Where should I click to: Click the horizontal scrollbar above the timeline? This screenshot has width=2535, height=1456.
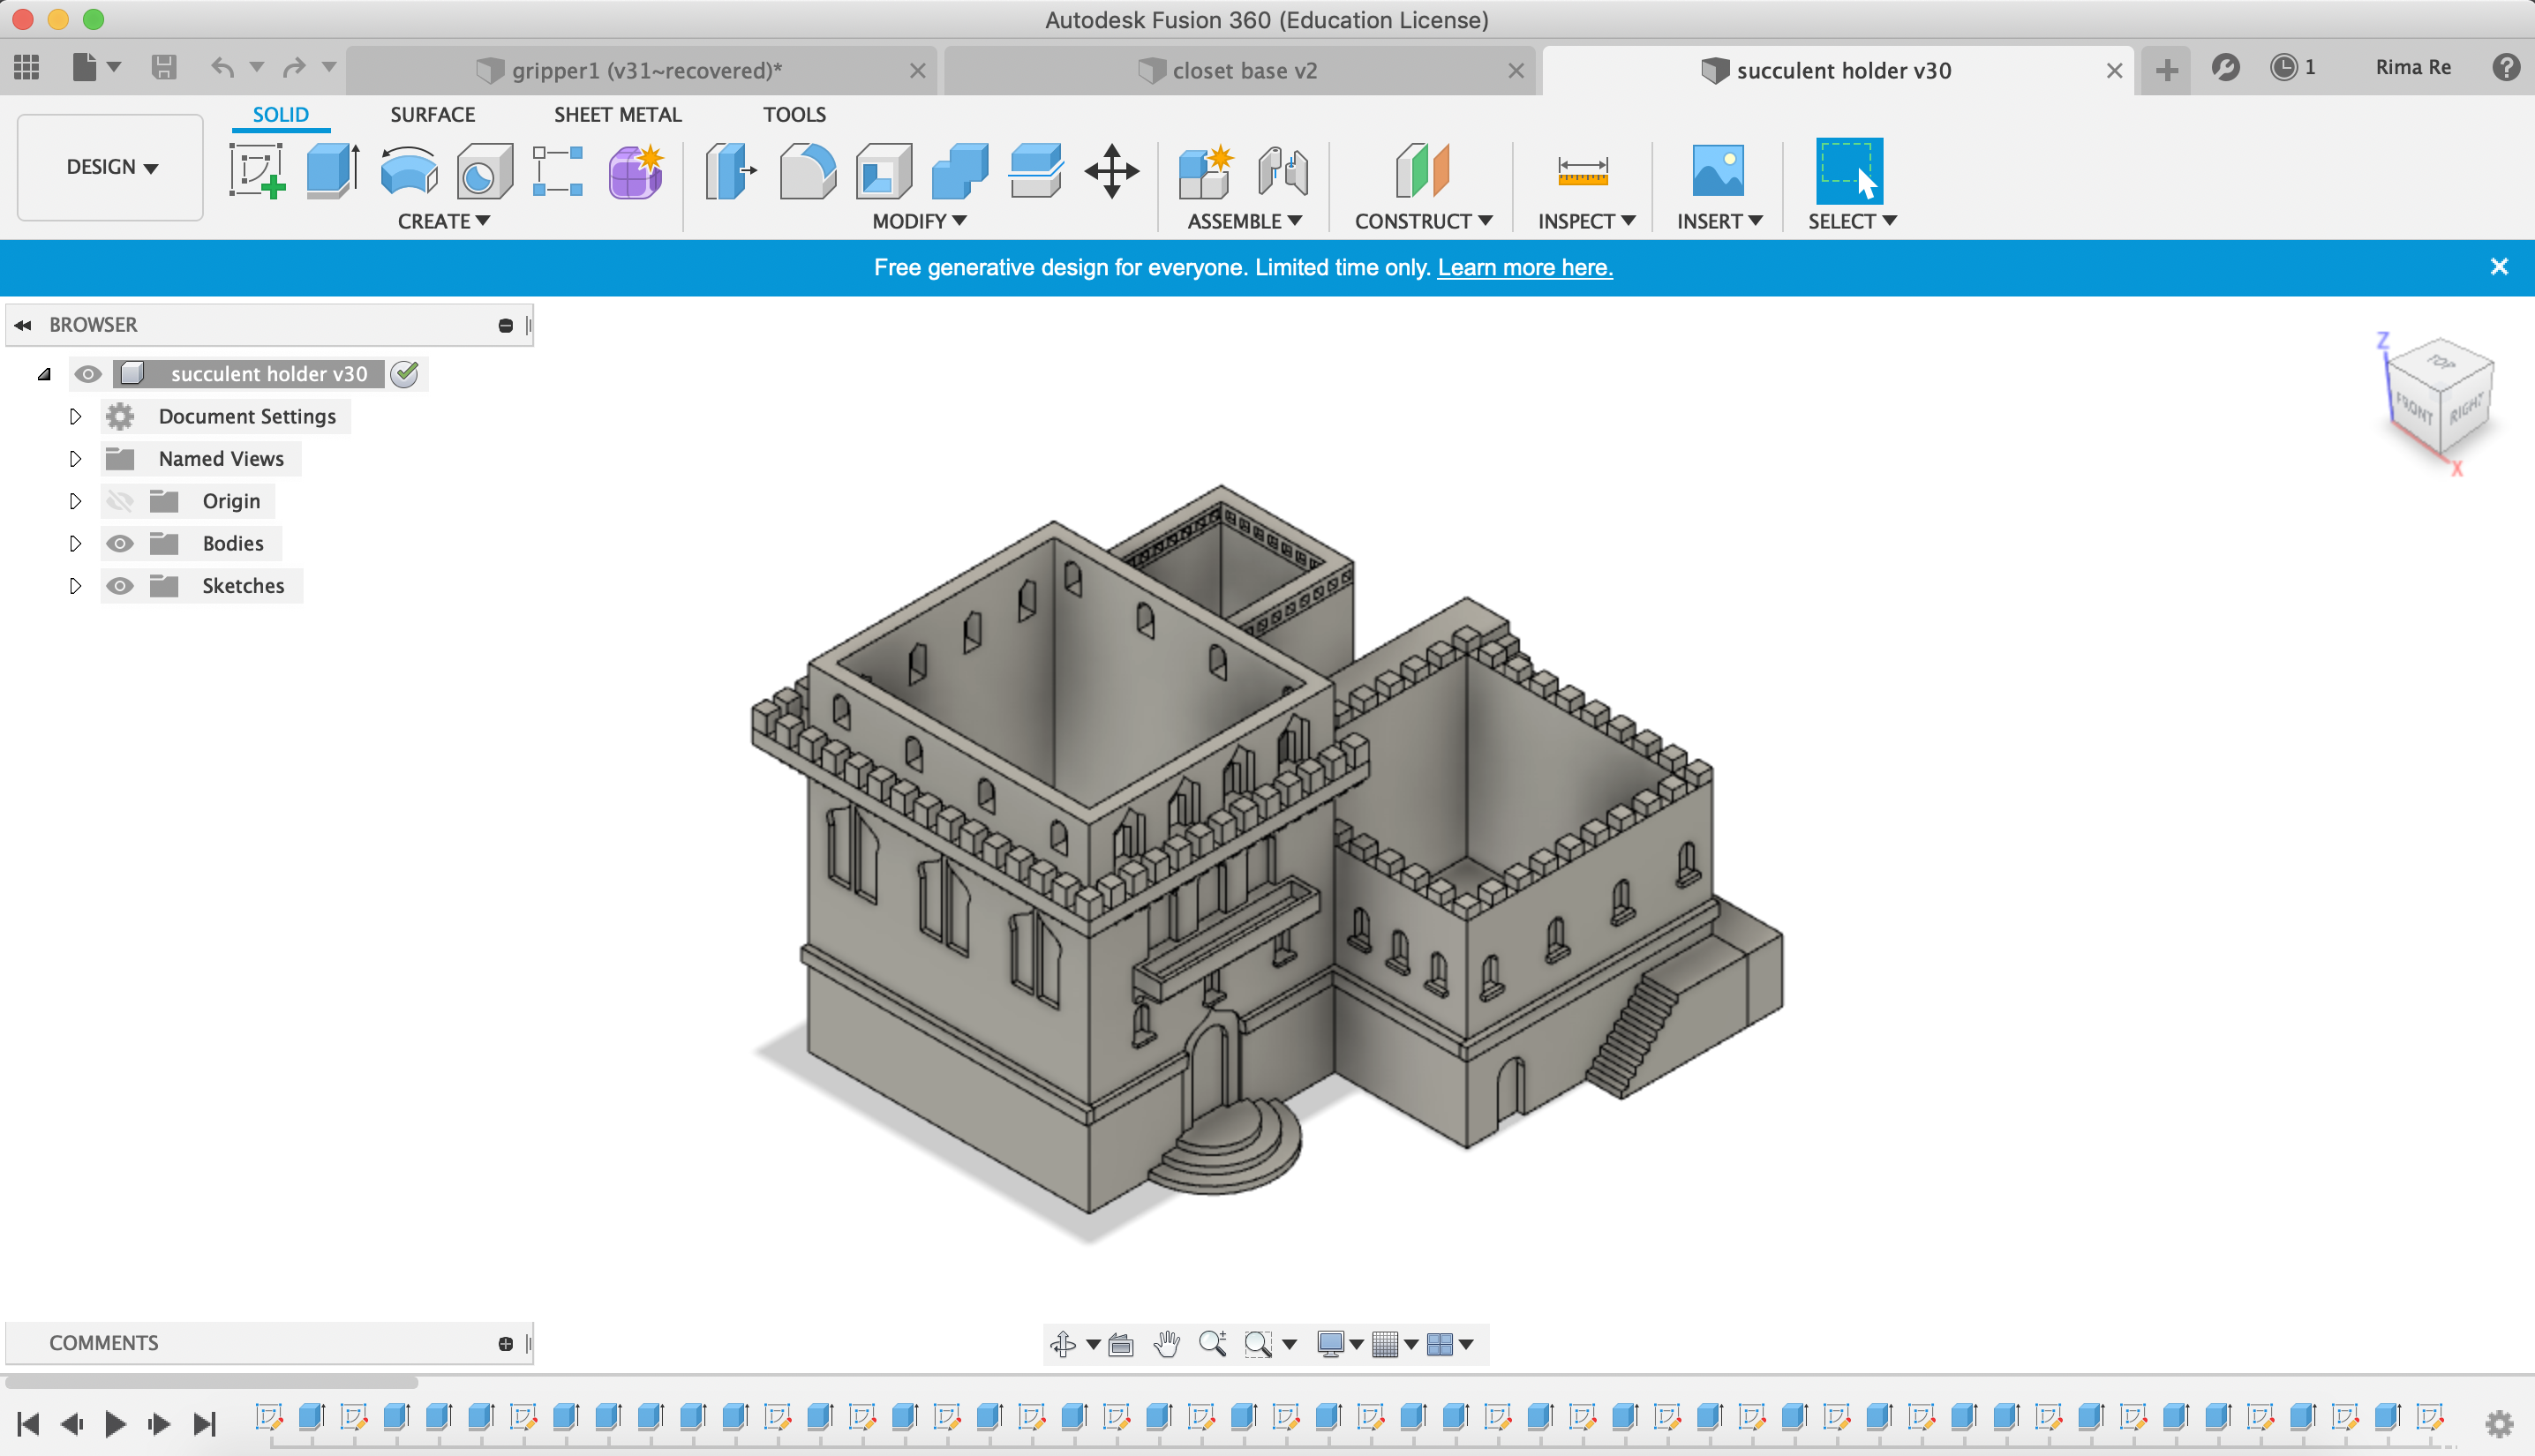pos(212,1382)
